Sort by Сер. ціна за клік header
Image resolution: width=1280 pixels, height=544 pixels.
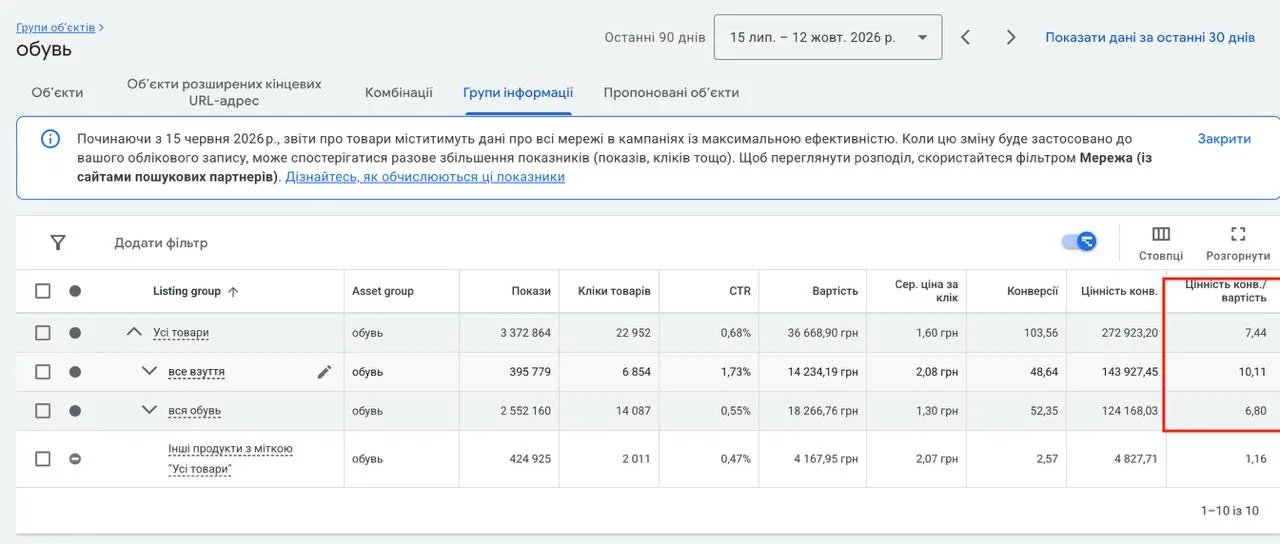point(926,291)
